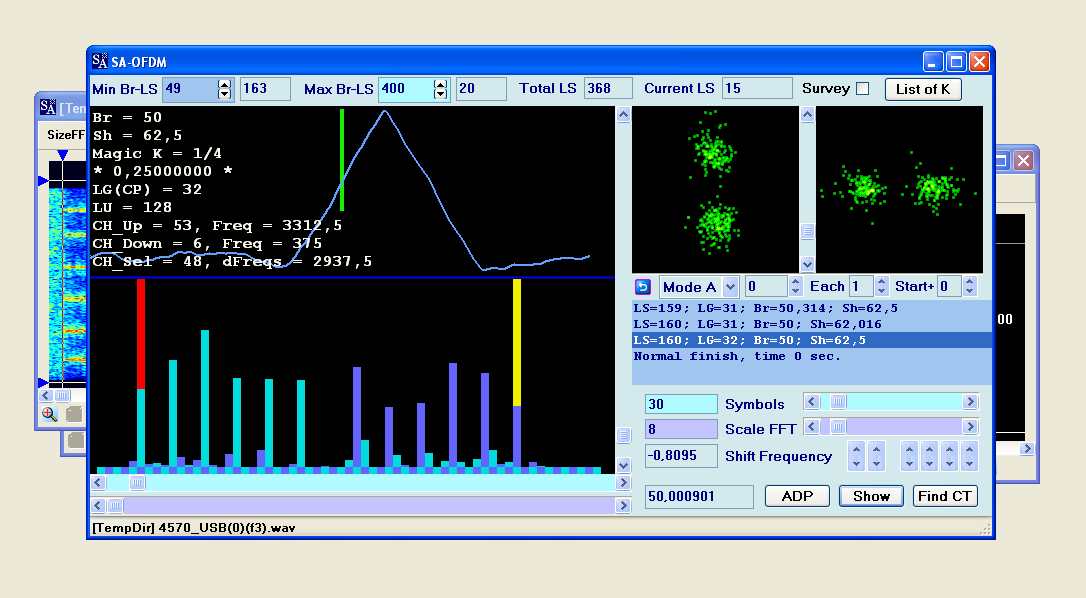Screen dimensions: 1086x598
Task: Click the spinner next to the Mode A value 0
Action: coord(796,286)
